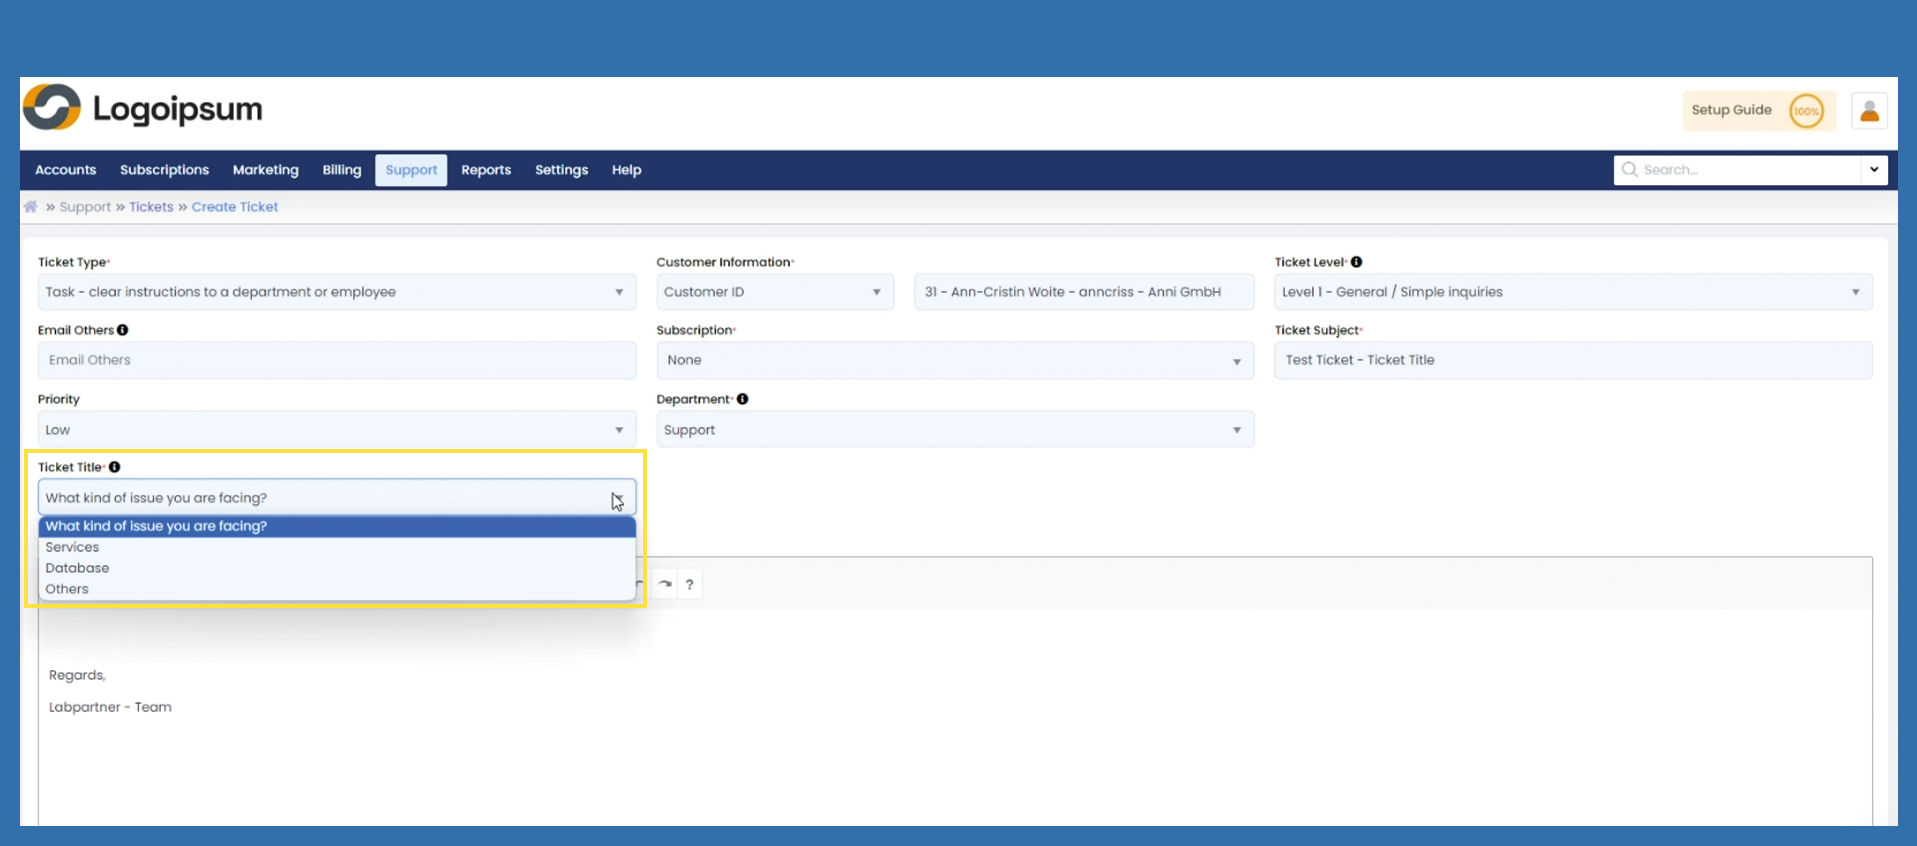Click the redo arrow in editor toolbar
Viewport: 1917px width, 846px height.
pyautogui.click(x=665, y=584)
